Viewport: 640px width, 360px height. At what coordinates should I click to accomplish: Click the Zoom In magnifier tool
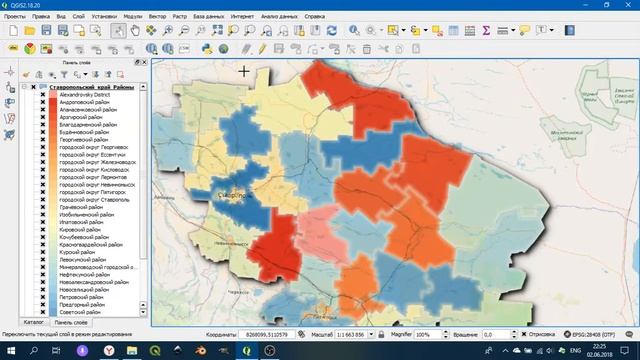click(168, 31)
